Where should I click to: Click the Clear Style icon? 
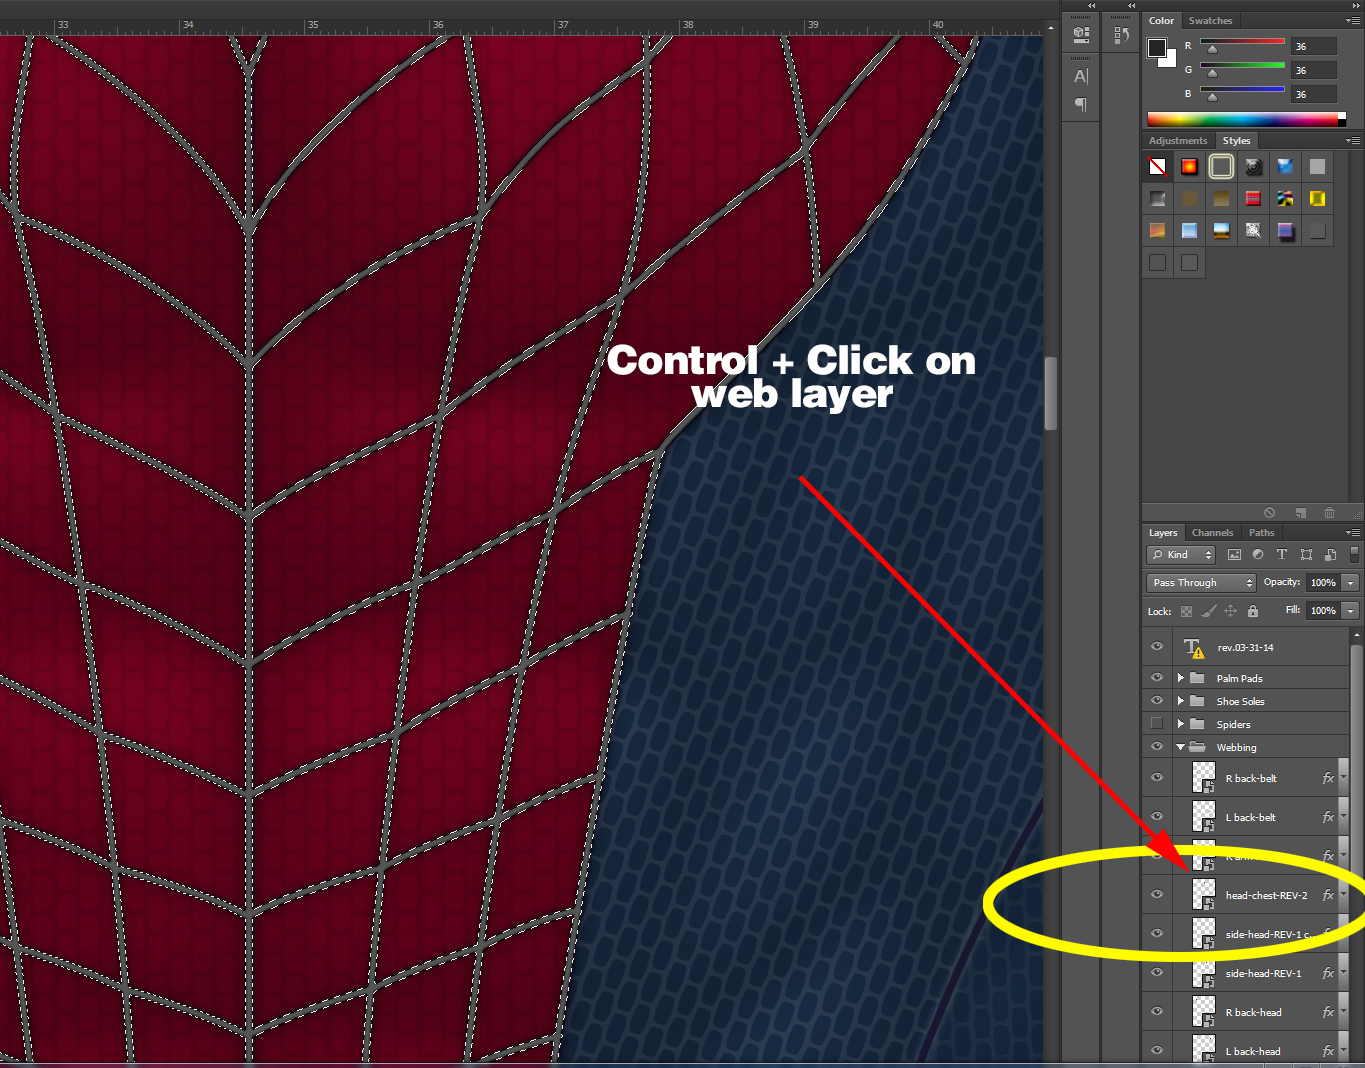1269,513
